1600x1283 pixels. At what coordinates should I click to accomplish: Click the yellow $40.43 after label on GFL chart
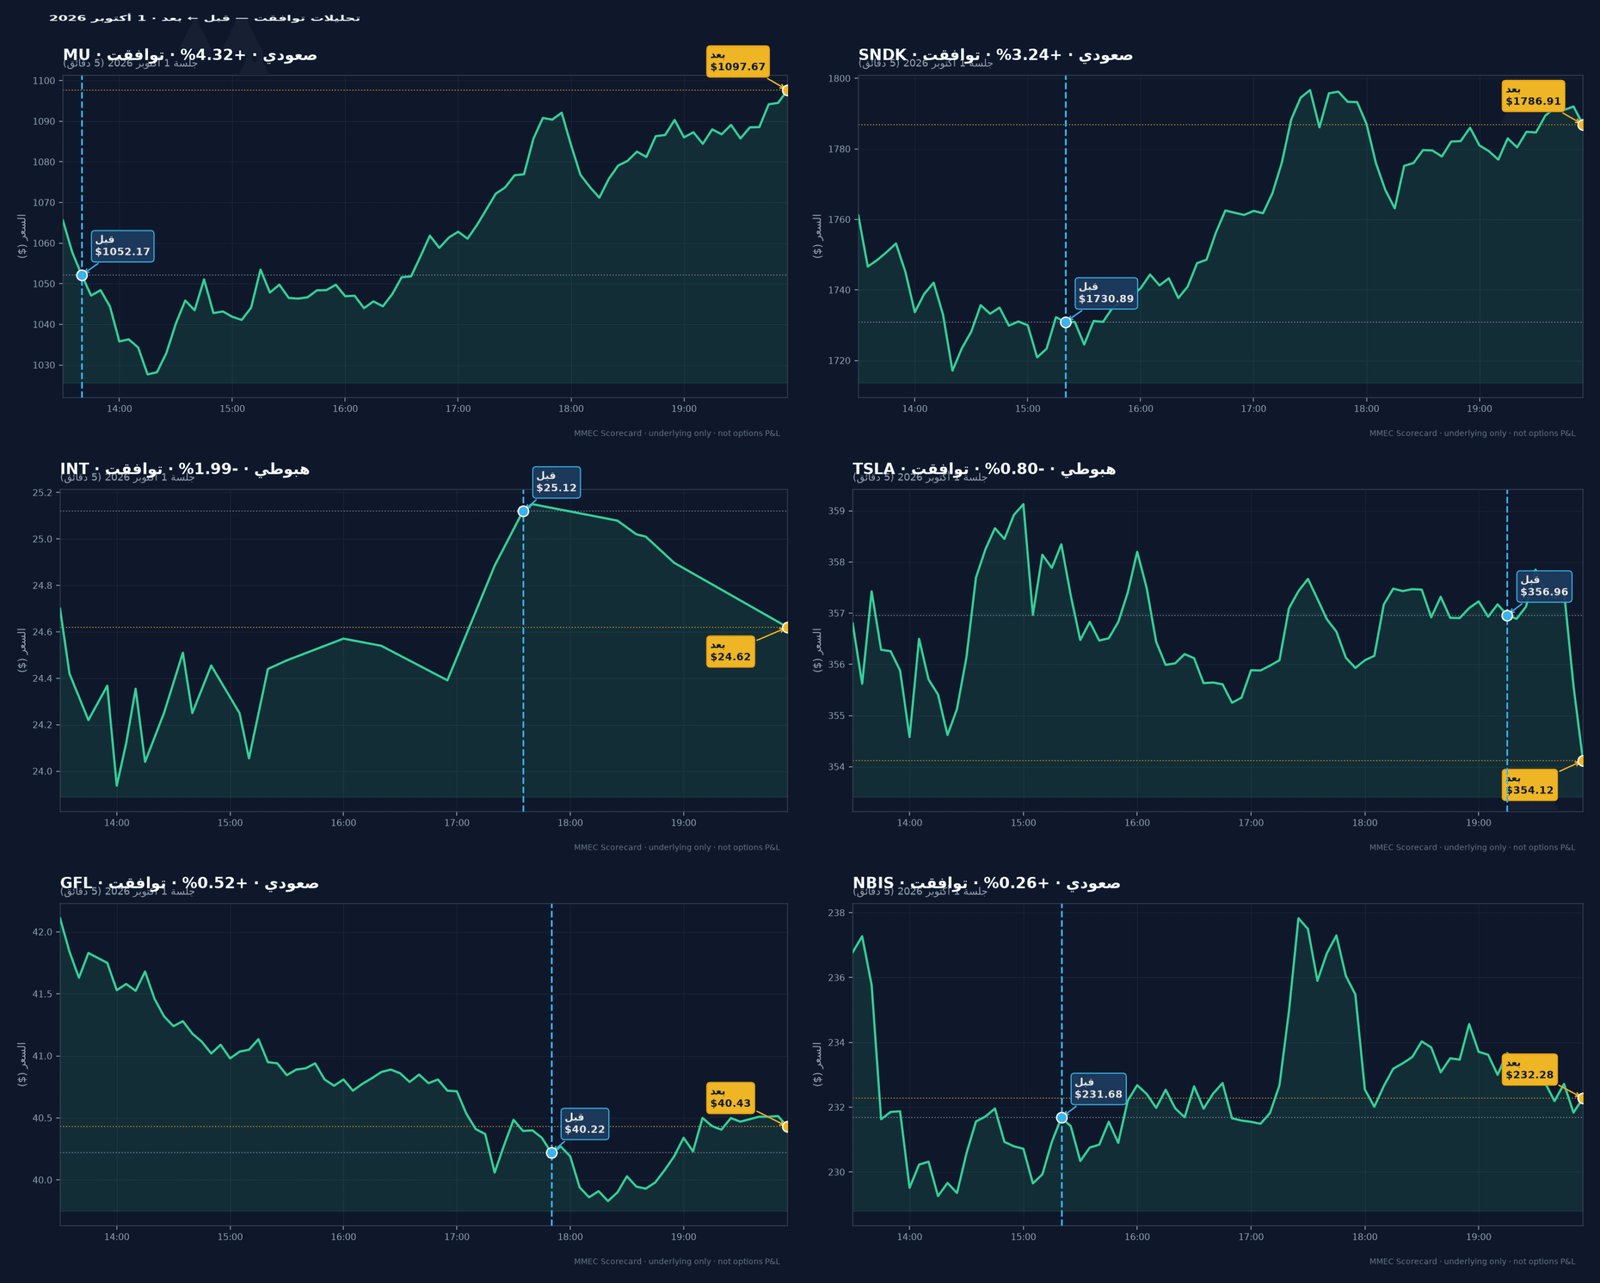(x=730, y=1098)
